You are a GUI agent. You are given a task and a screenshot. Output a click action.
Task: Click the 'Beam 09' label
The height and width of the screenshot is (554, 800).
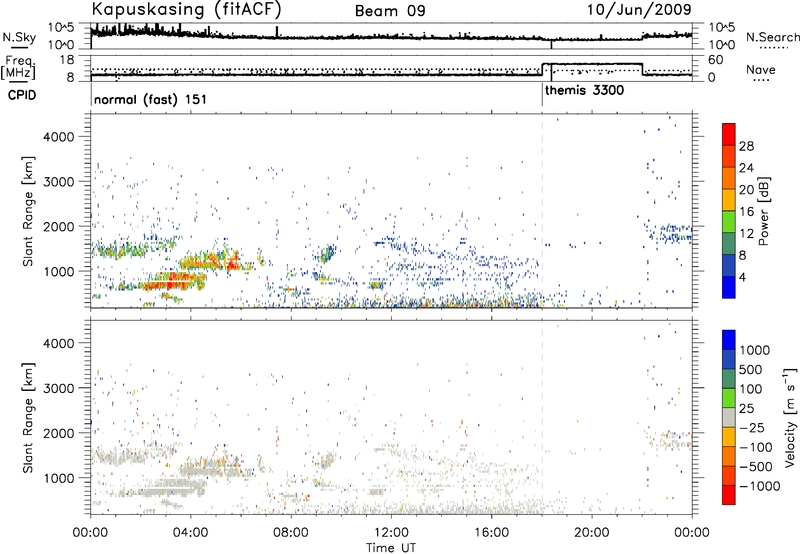390,11
